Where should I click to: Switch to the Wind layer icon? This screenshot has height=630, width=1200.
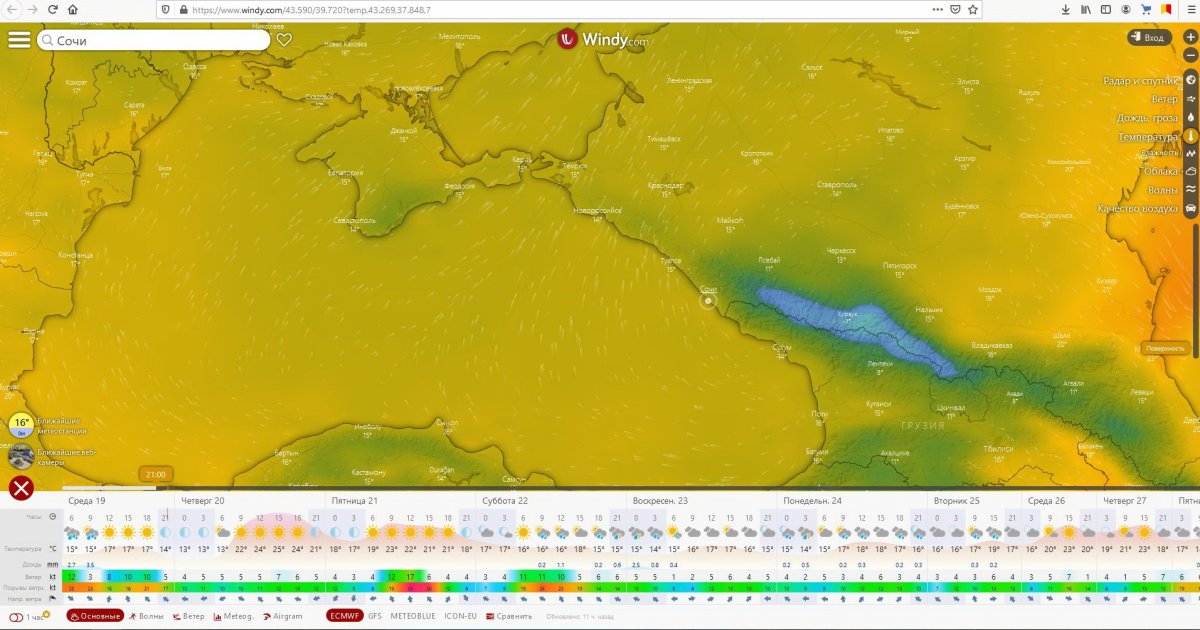tap(1190, 99)
